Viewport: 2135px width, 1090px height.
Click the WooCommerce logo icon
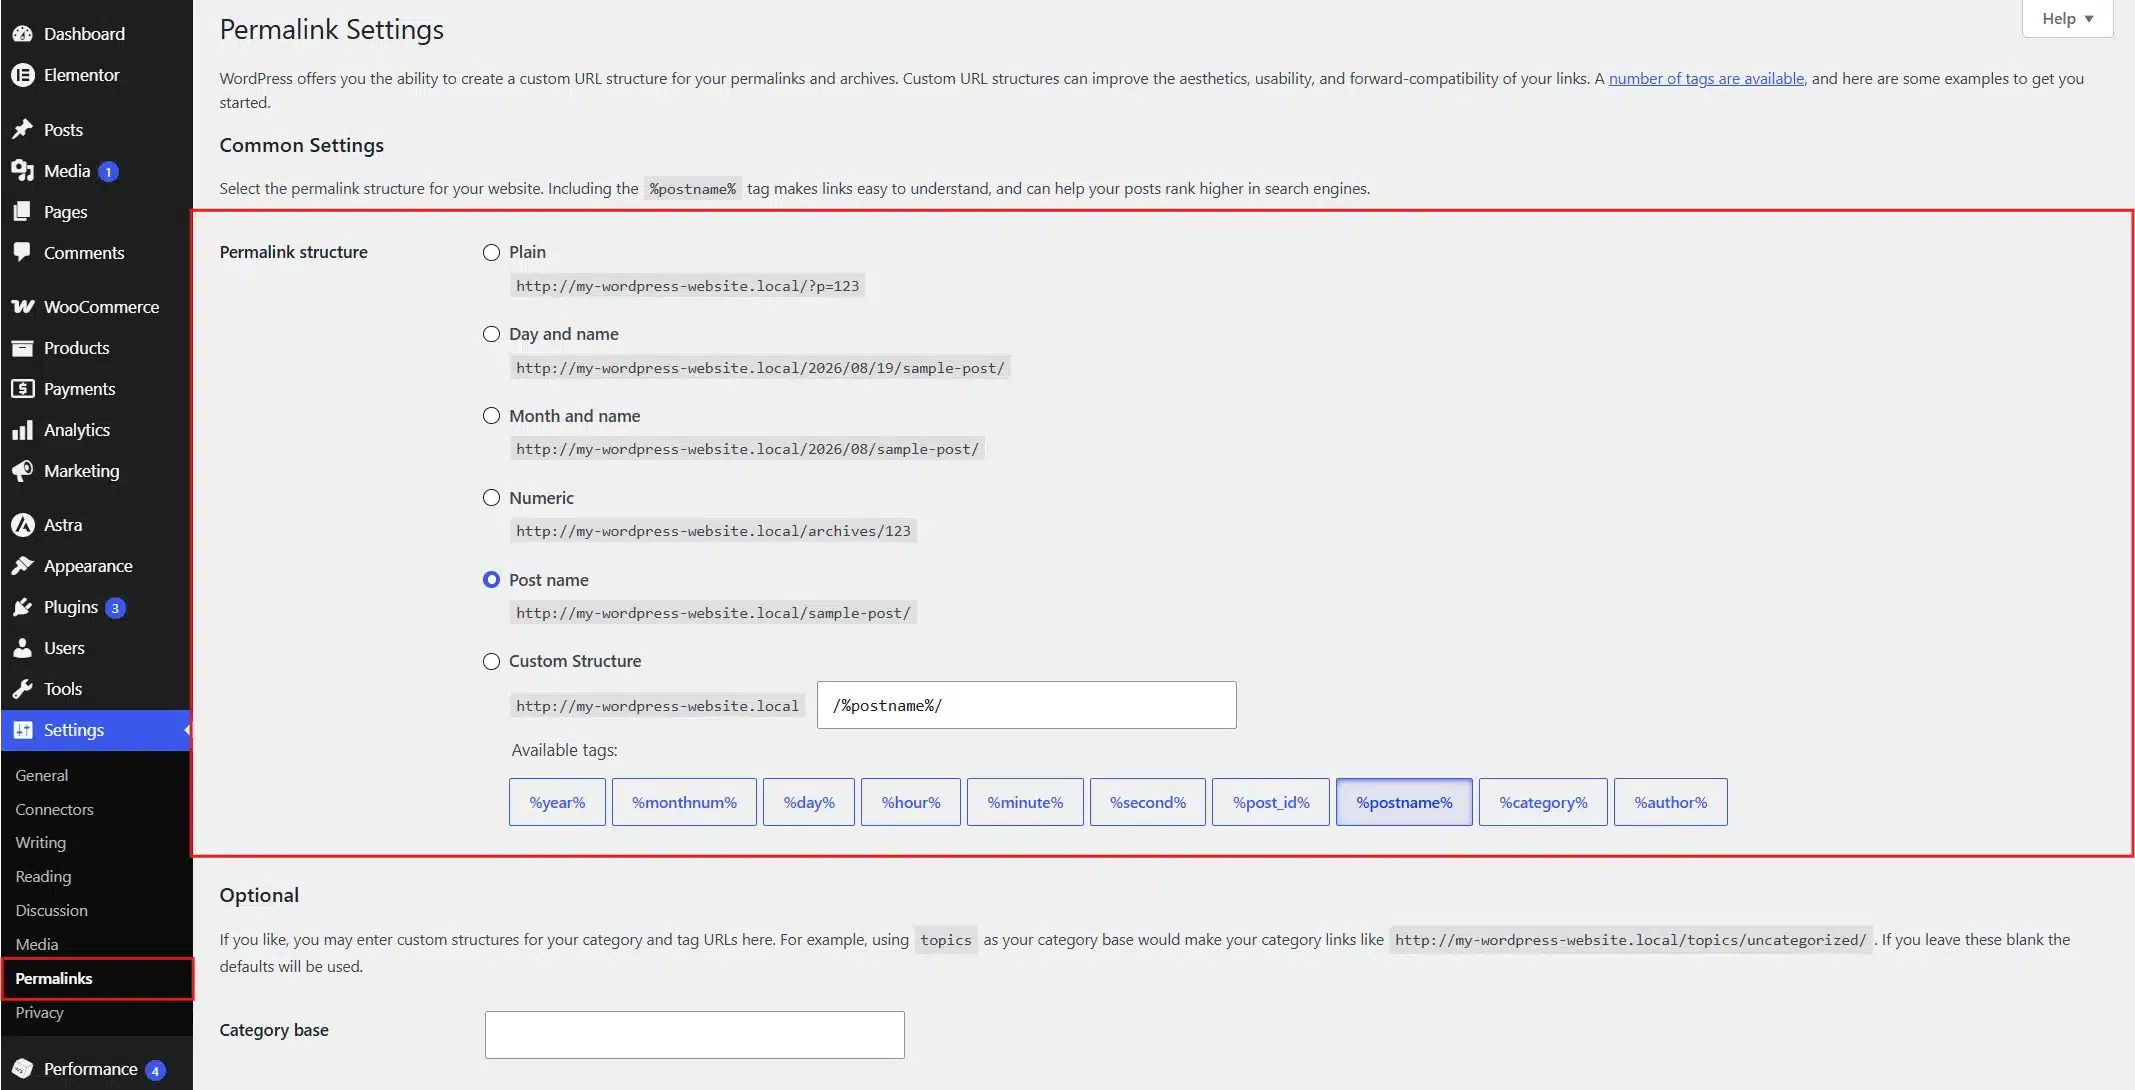tap(22, 307)
